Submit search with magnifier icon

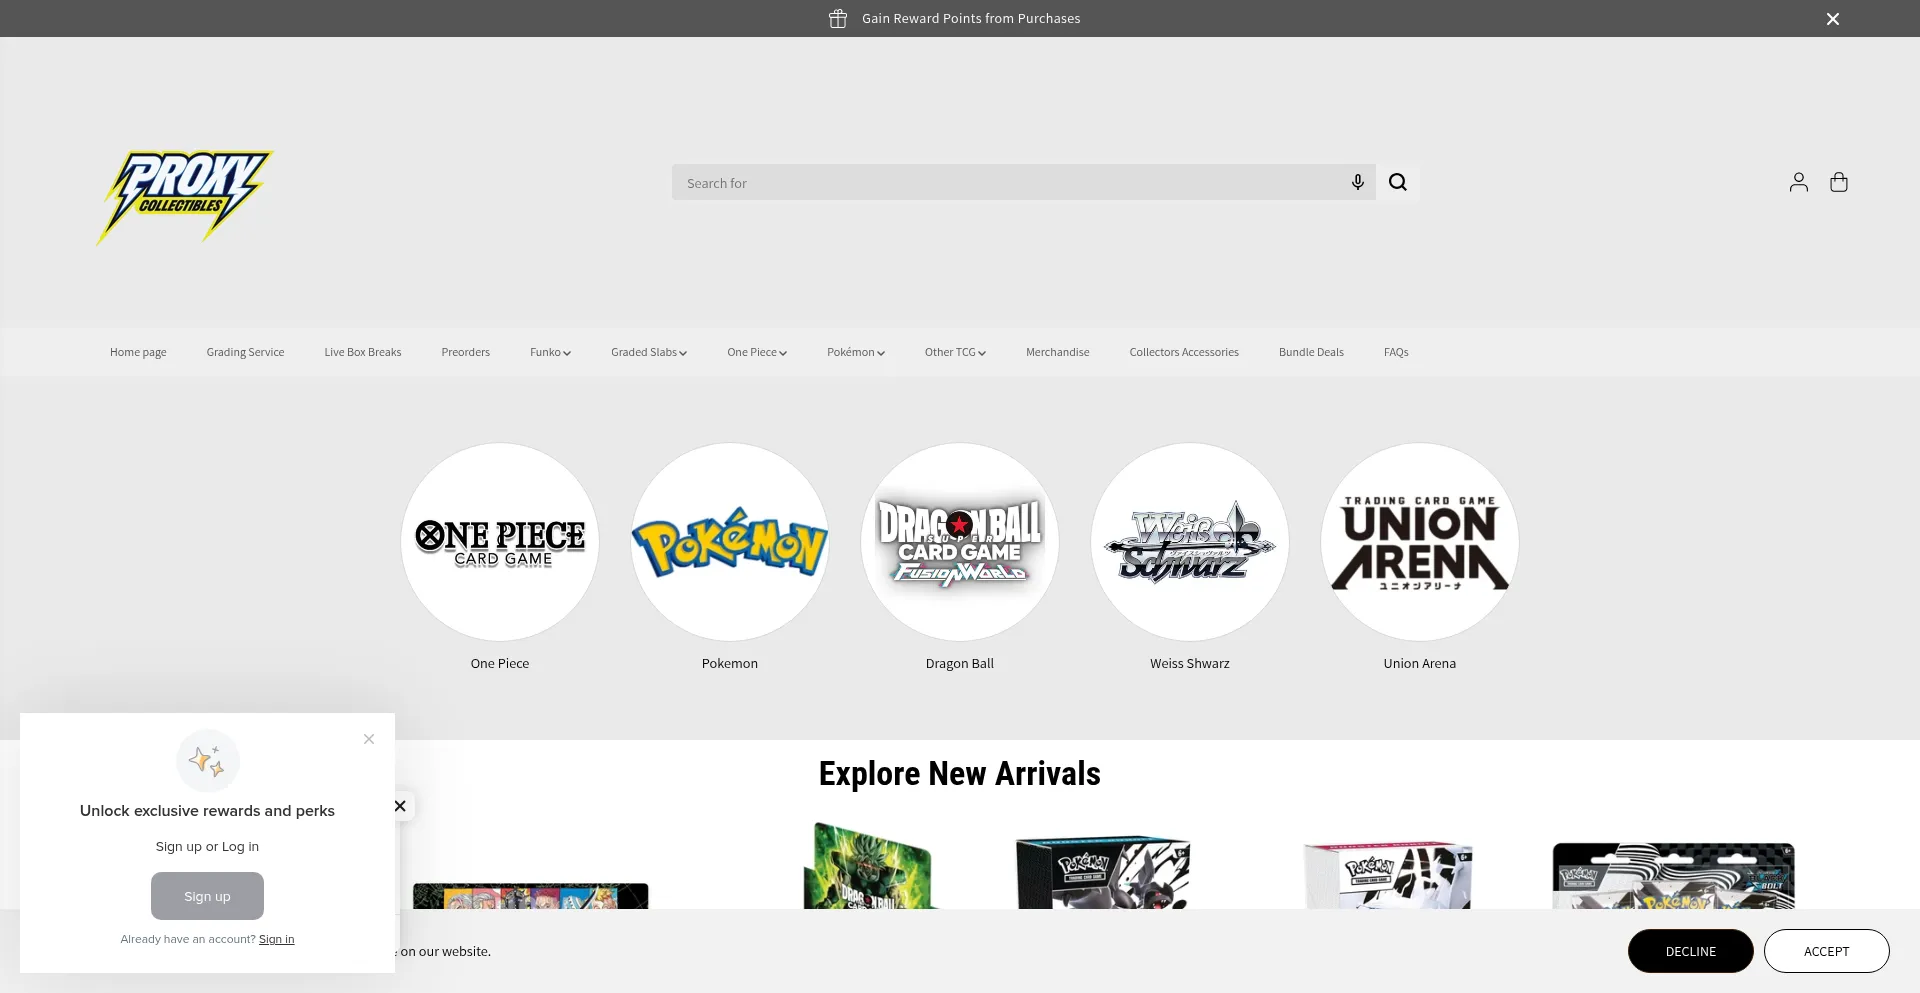coord(1398,182)
